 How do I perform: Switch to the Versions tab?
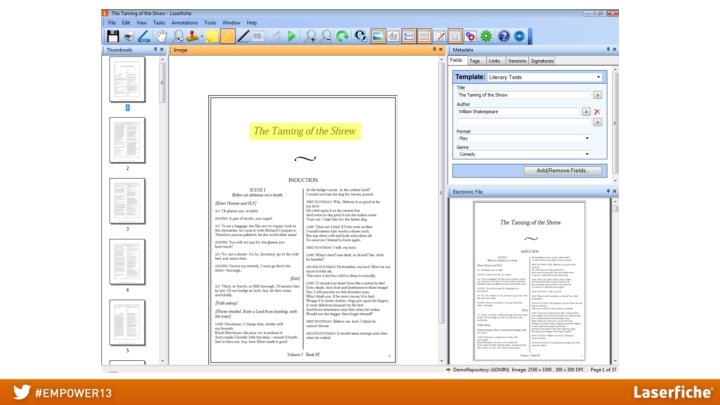[517, 61]
